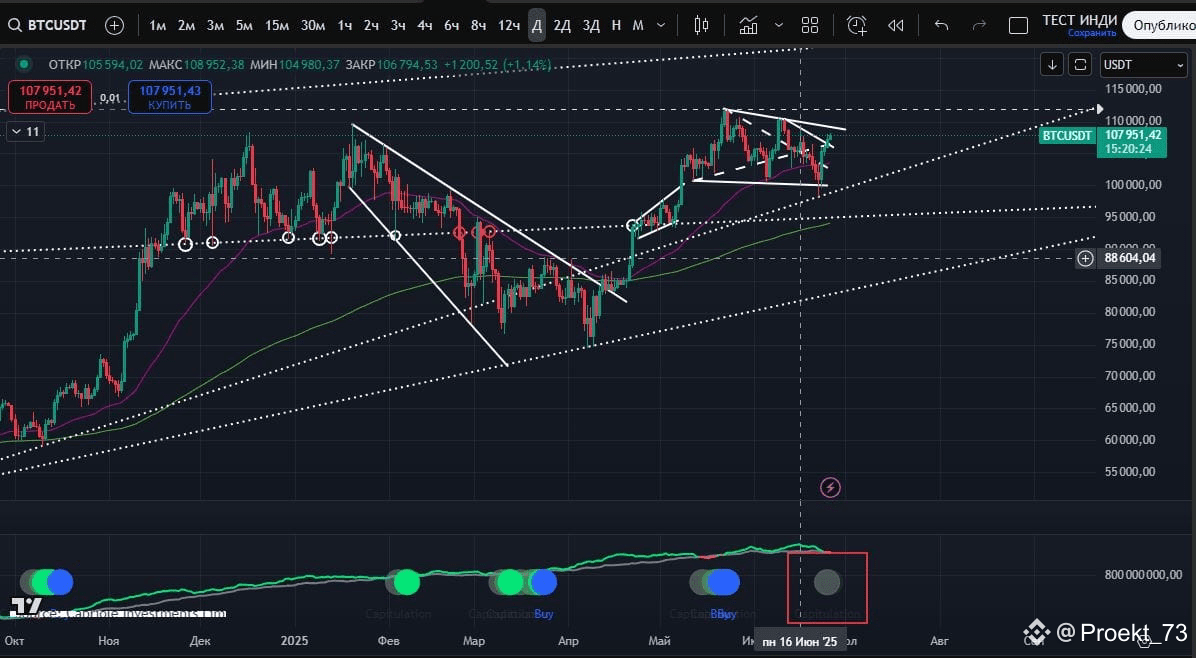The image size is (1196, 658).
Task: Select the 2Д timeframe
Action: coord(562,26)
